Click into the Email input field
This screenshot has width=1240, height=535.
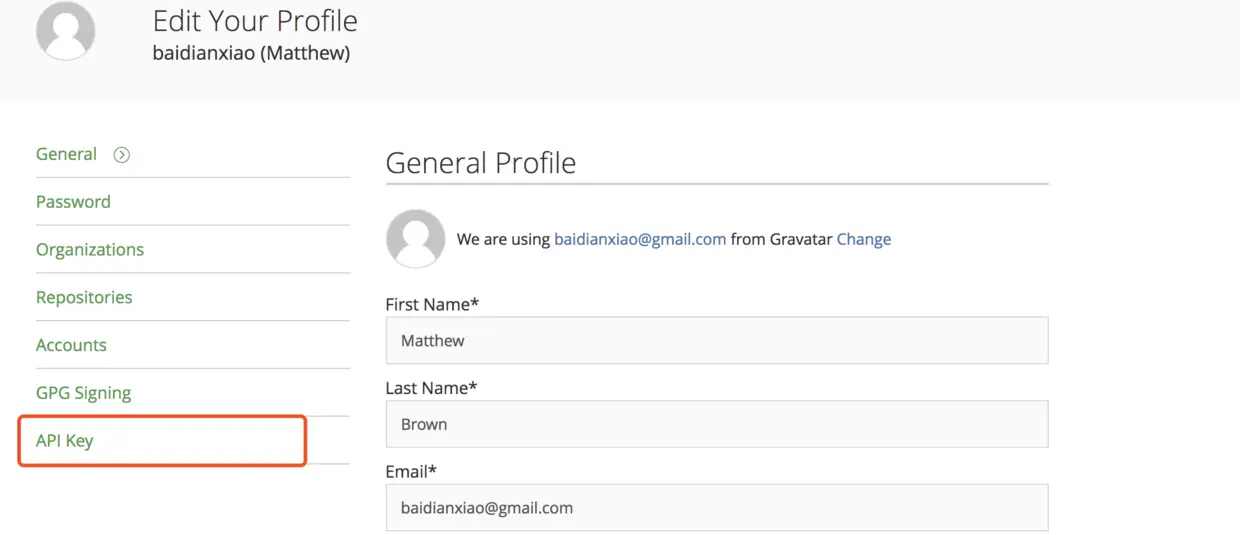[x=716, y=508]
